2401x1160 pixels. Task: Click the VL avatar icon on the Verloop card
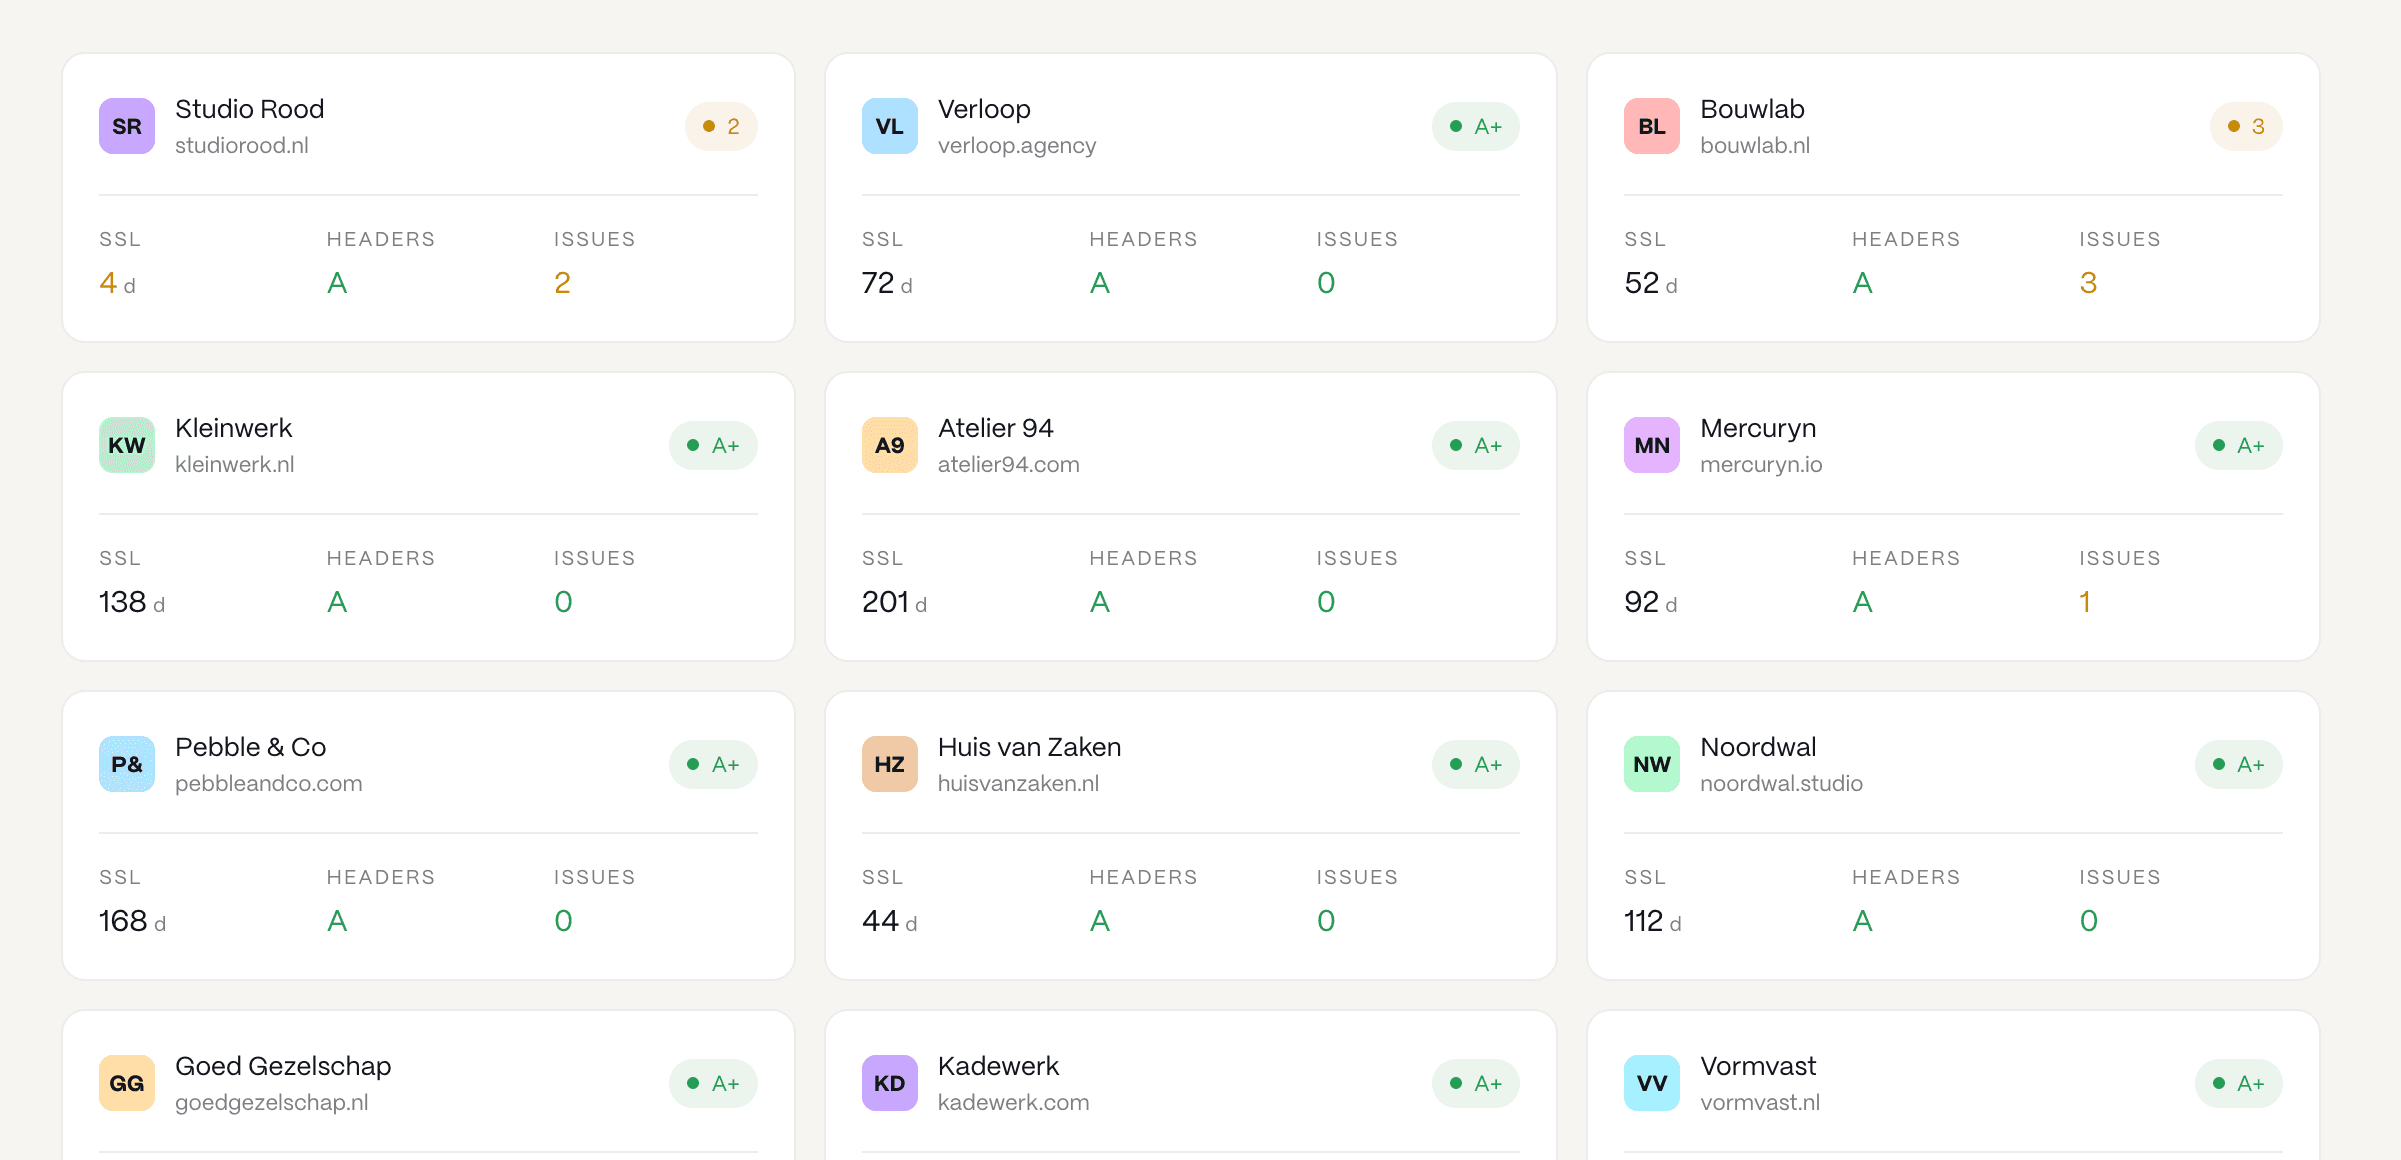889,126
